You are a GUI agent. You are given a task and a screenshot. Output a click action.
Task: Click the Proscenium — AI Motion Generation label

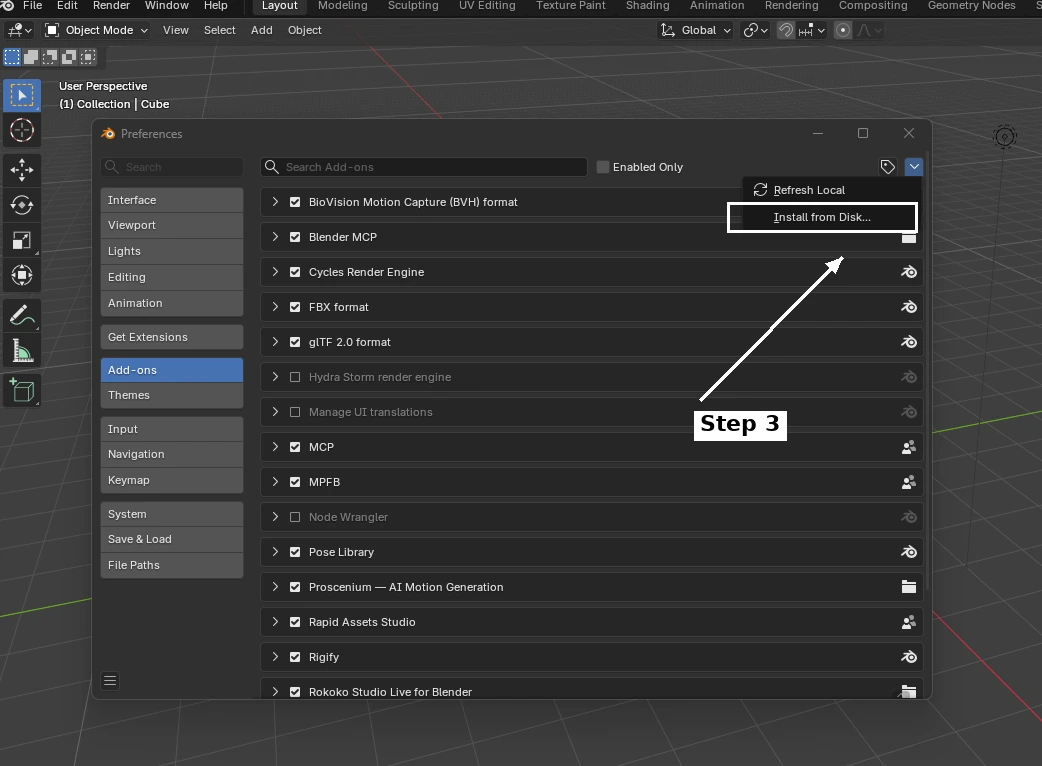tap(406, 587)
